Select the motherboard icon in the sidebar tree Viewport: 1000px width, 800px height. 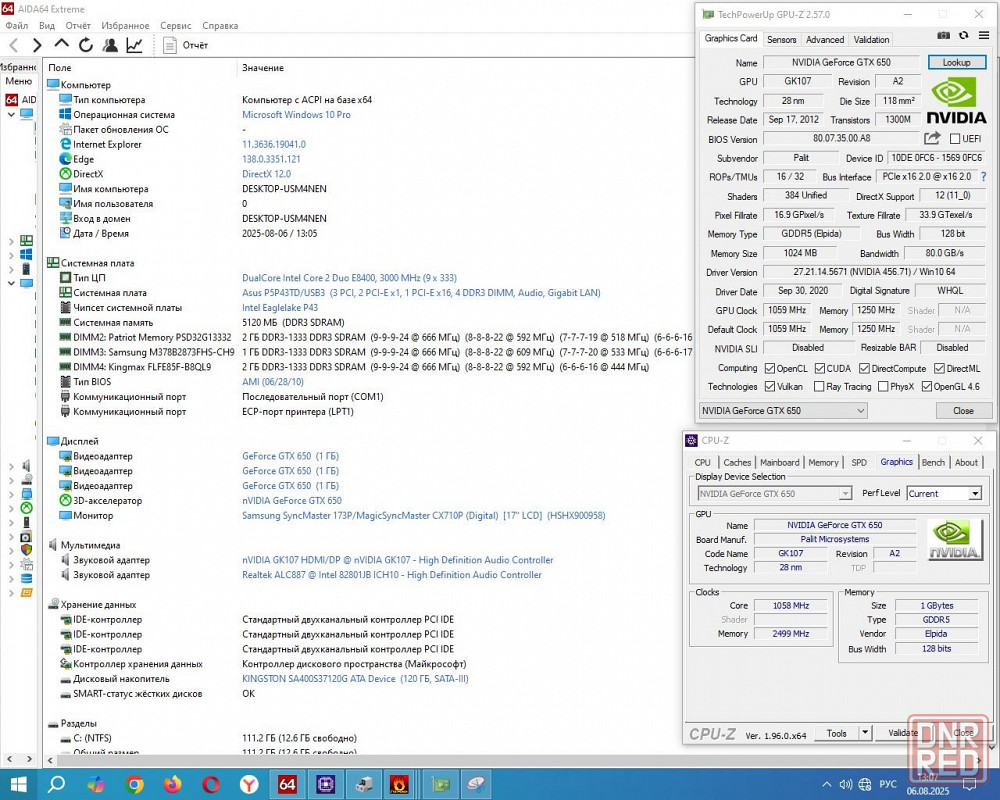[x=26, y=241]
